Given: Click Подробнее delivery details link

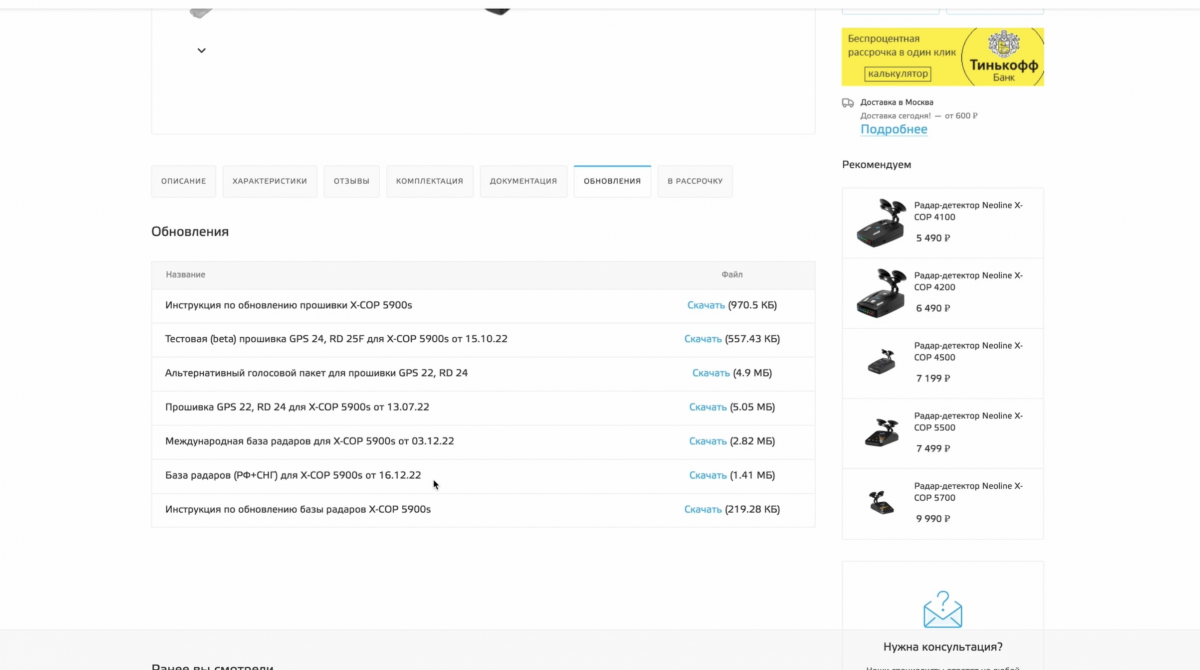Looking at the screenshot, I should pyautogui.click(x=893, y=129).
